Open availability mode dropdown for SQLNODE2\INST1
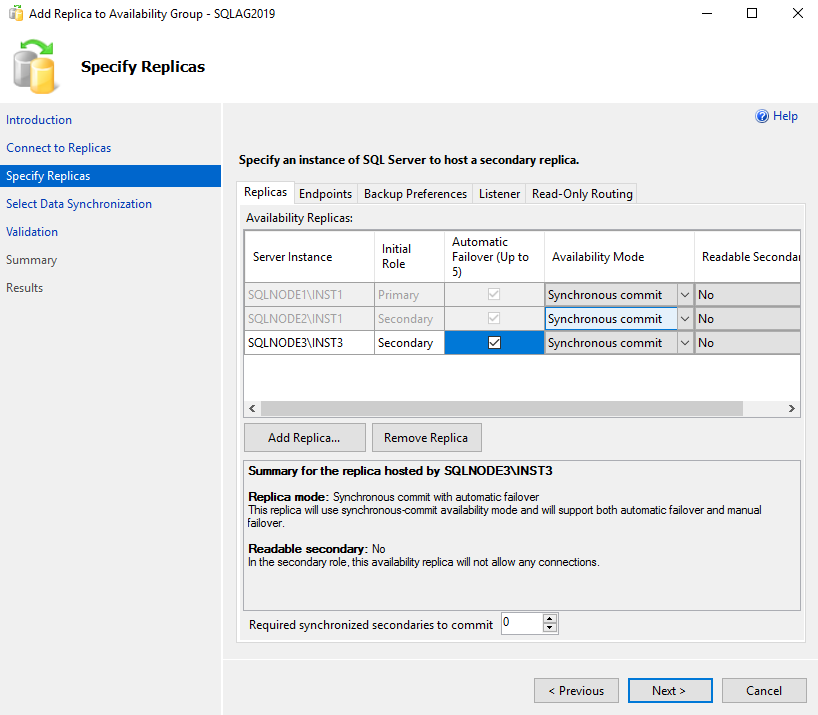This screenshot has height=715, width=818. (684, 319)
